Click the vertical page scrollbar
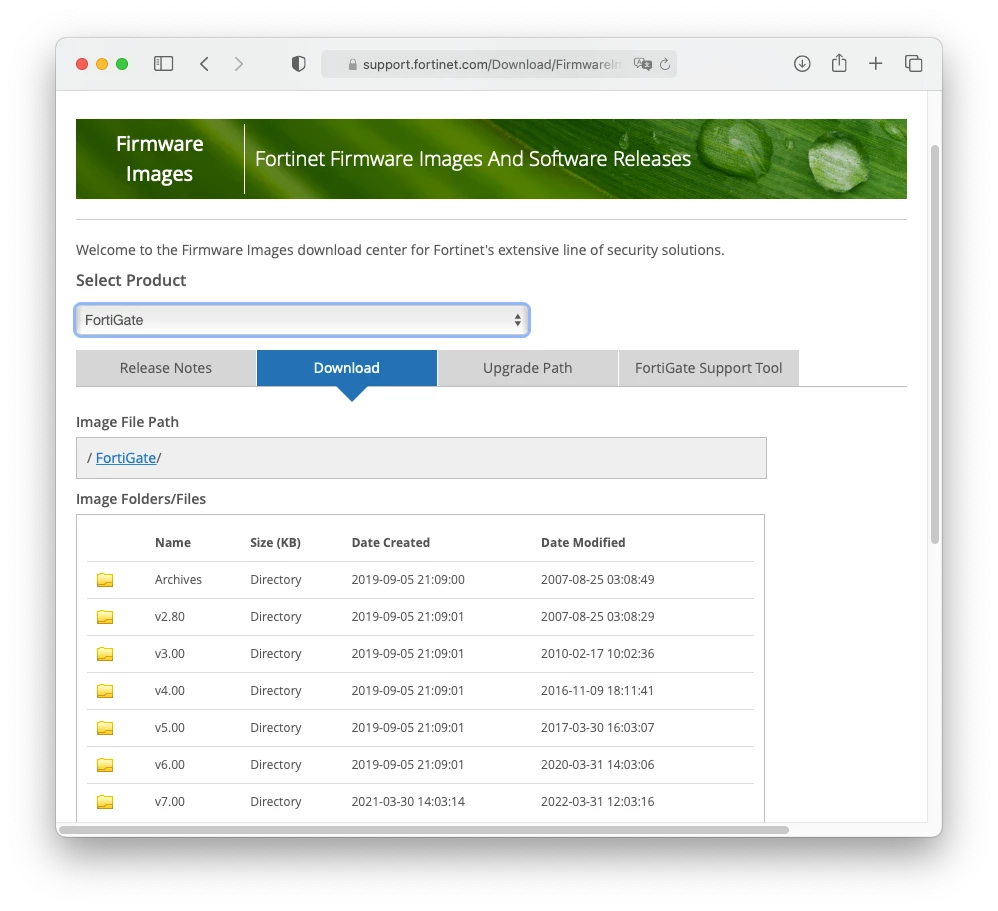998x911 pixels. point(935,344)
